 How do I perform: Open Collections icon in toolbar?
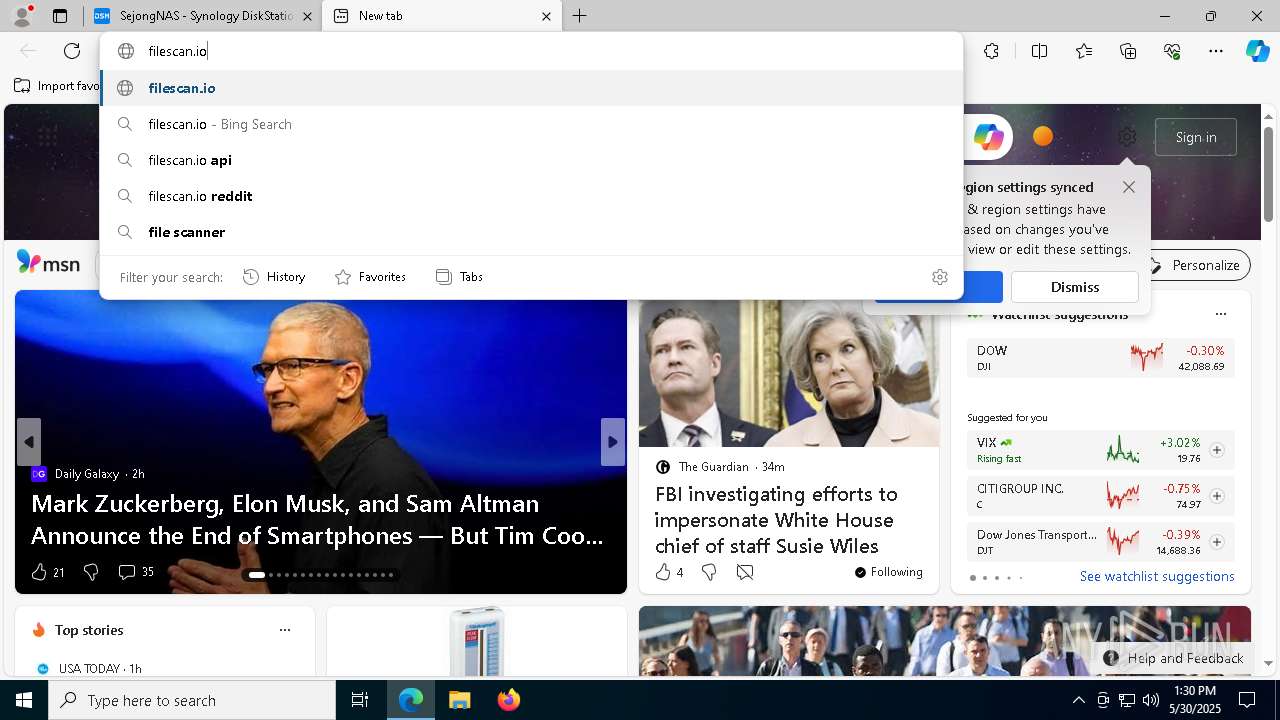click(1128, 51)
